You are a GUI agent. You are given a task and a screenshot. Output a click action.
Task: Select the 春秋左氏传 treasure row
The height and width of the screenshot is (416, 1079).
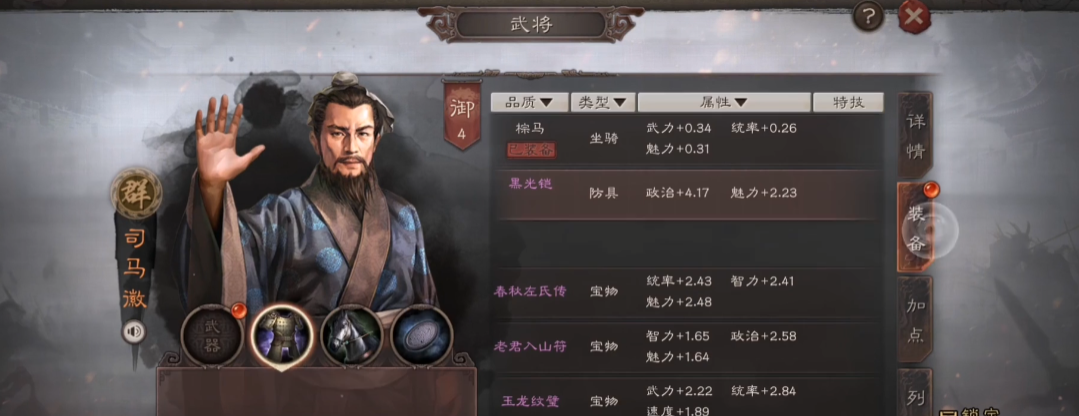687,292
